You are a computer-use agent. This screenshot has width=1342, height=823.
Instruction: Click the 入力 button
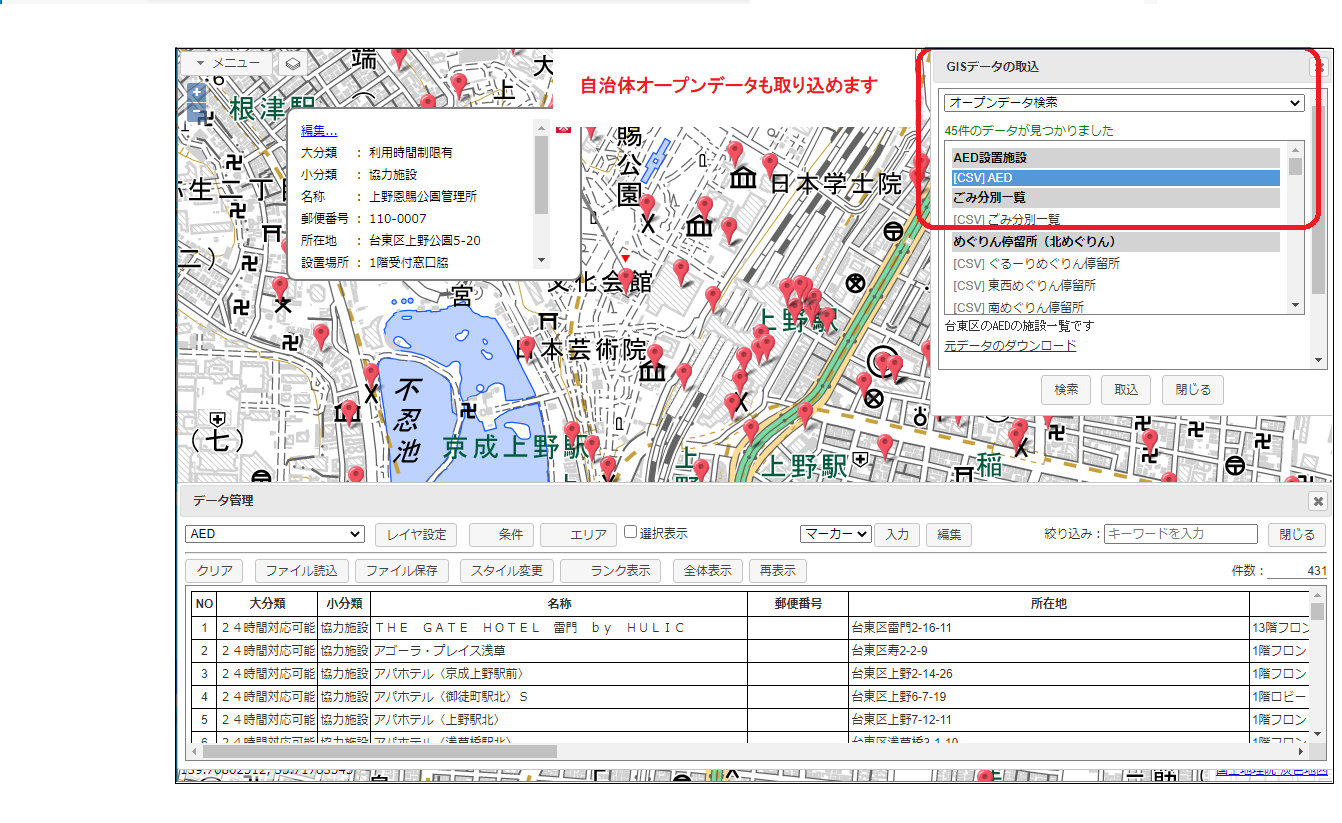[897, 535]
